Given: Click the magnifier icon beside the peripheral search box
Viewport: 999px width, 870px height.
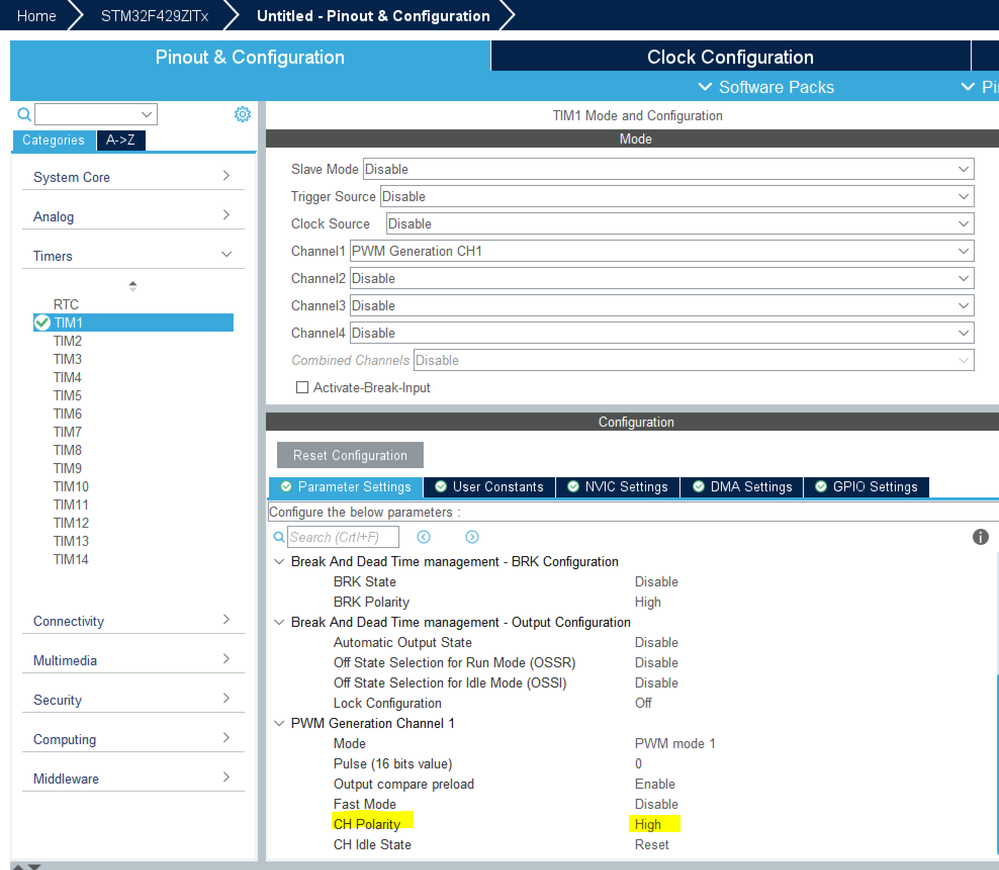Looking at the screenshot, I should [24, 114].
